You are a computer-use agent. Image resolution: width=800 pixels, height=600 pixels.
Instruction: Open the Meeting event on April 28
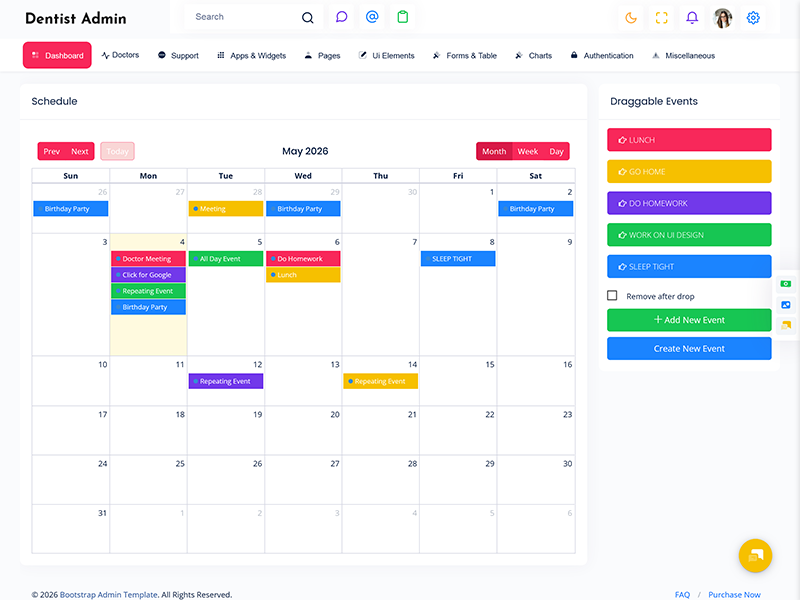pos(226,209)
